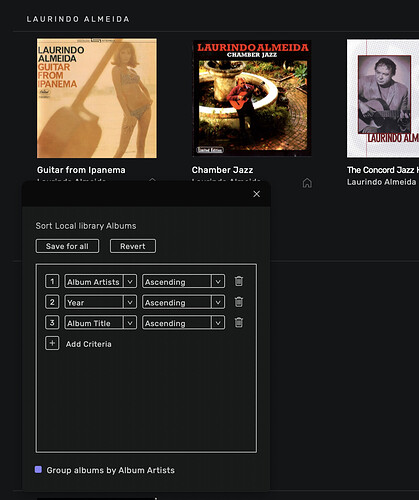Close the sort dialog
Screen dimensions: 419x500
click(x=256, y=194)
